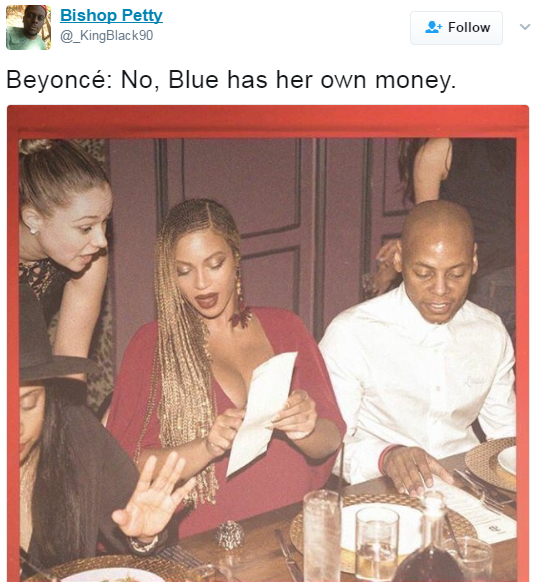This screenshot has height=582, width=533.
Task: Click the white paper bill in photo
Action: click(x=263, y=412)
